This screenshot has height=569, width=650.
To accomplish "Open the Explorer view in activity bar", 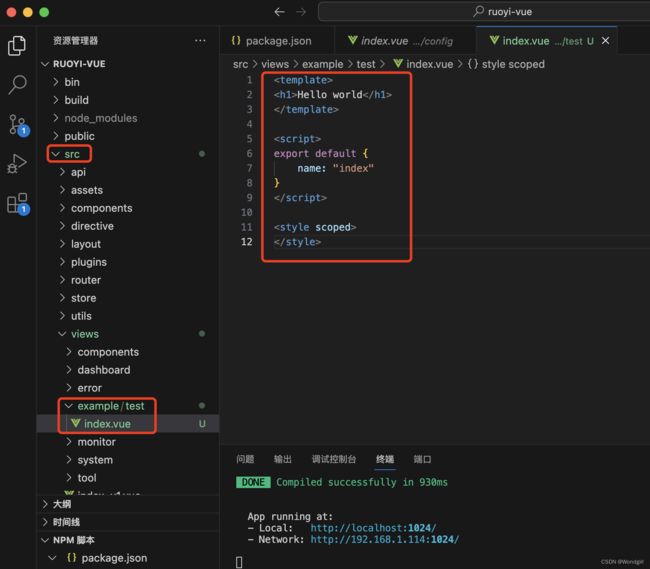I will (17, 46).
